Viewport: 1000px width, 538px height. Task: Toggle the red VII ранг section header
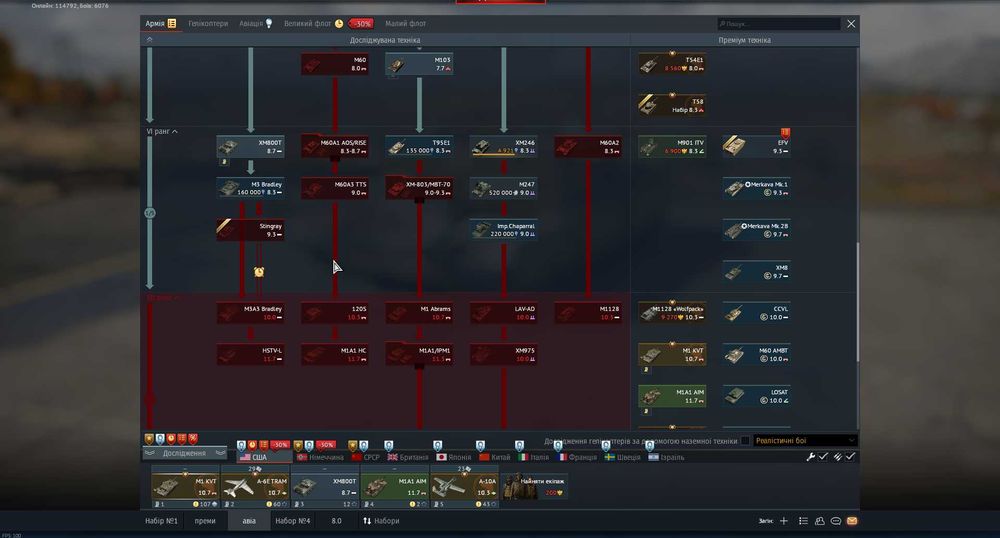[x=162, y=298]
